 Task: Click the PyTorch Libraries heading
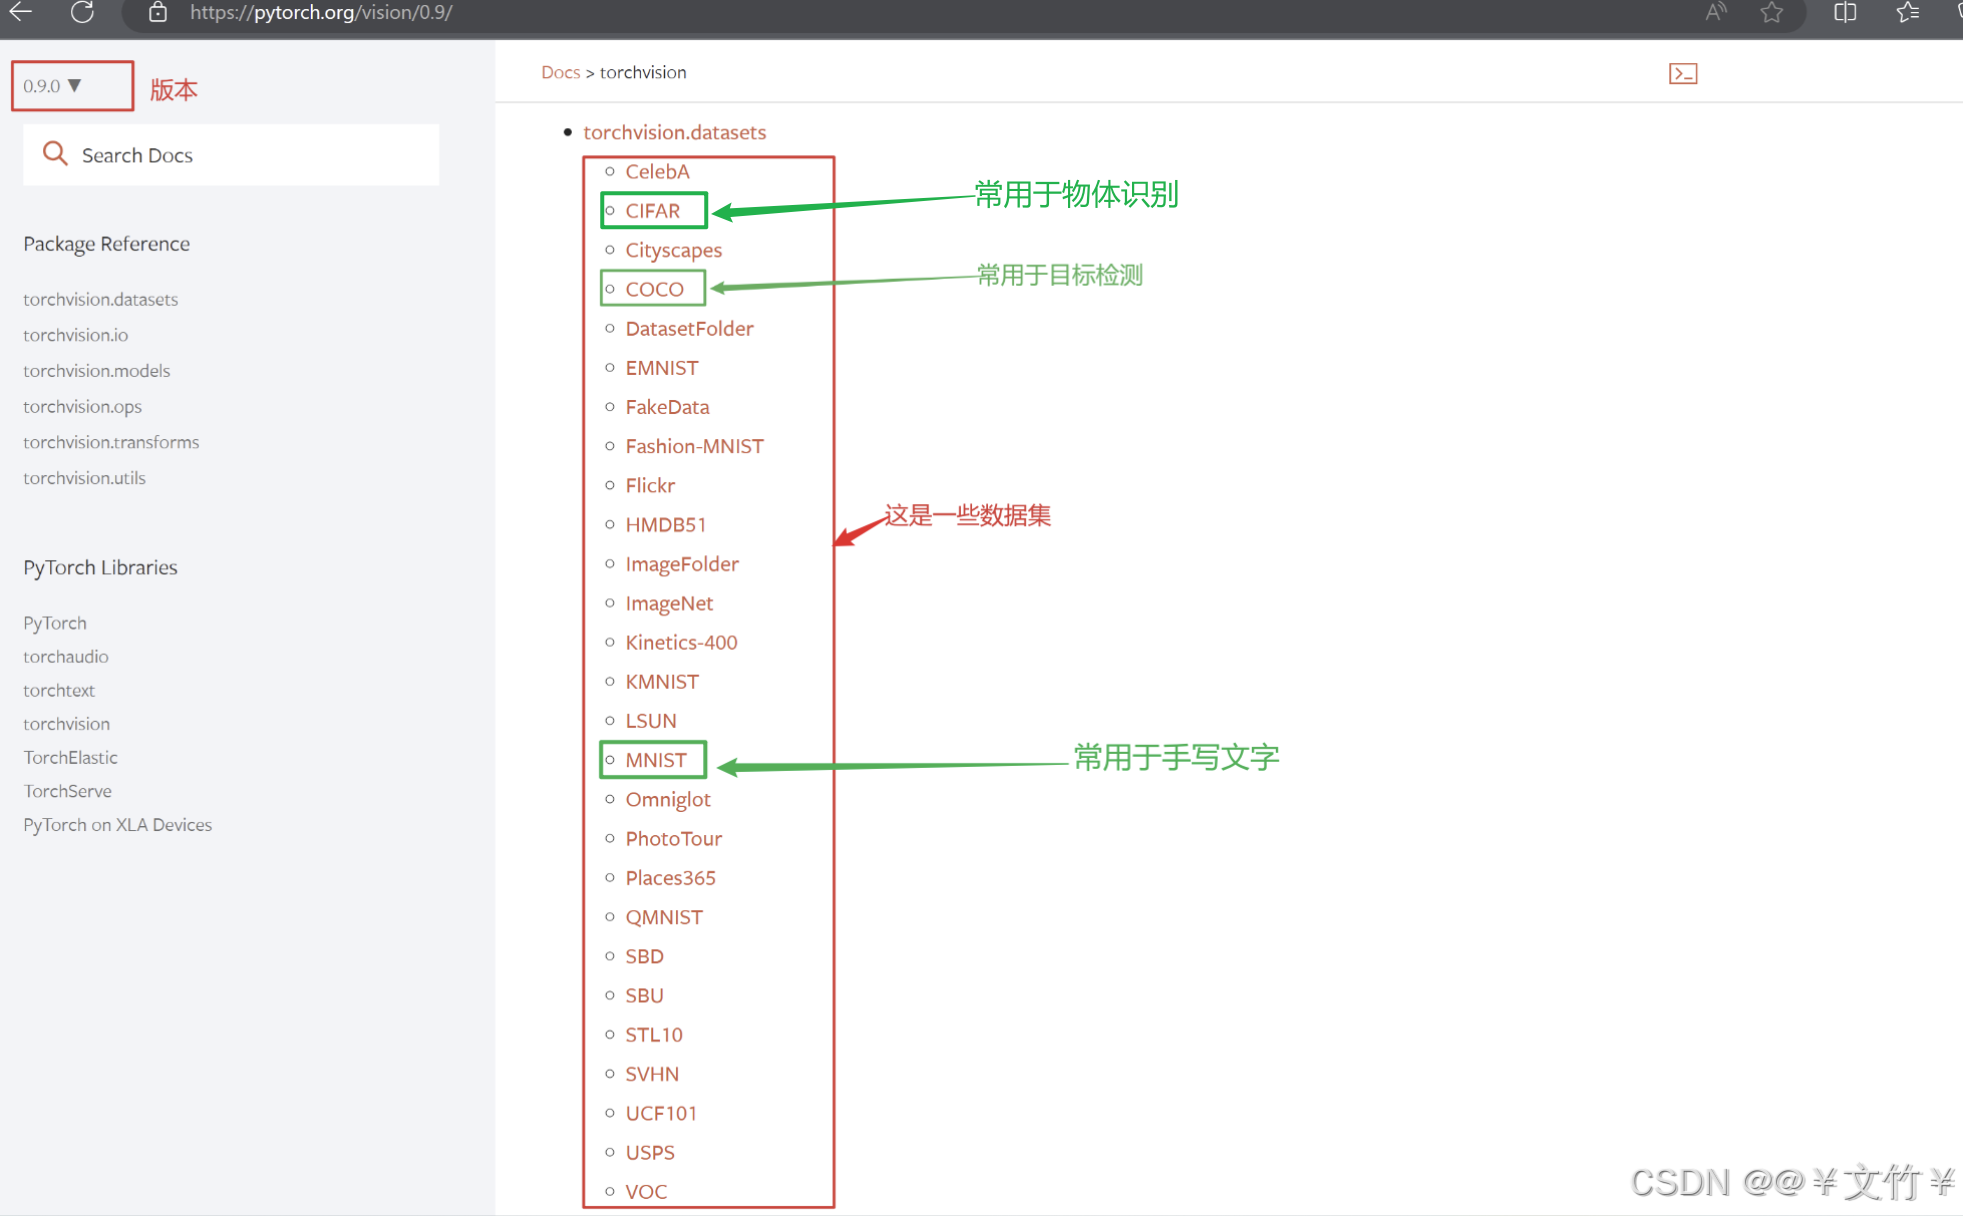click(x=100, y=567)
